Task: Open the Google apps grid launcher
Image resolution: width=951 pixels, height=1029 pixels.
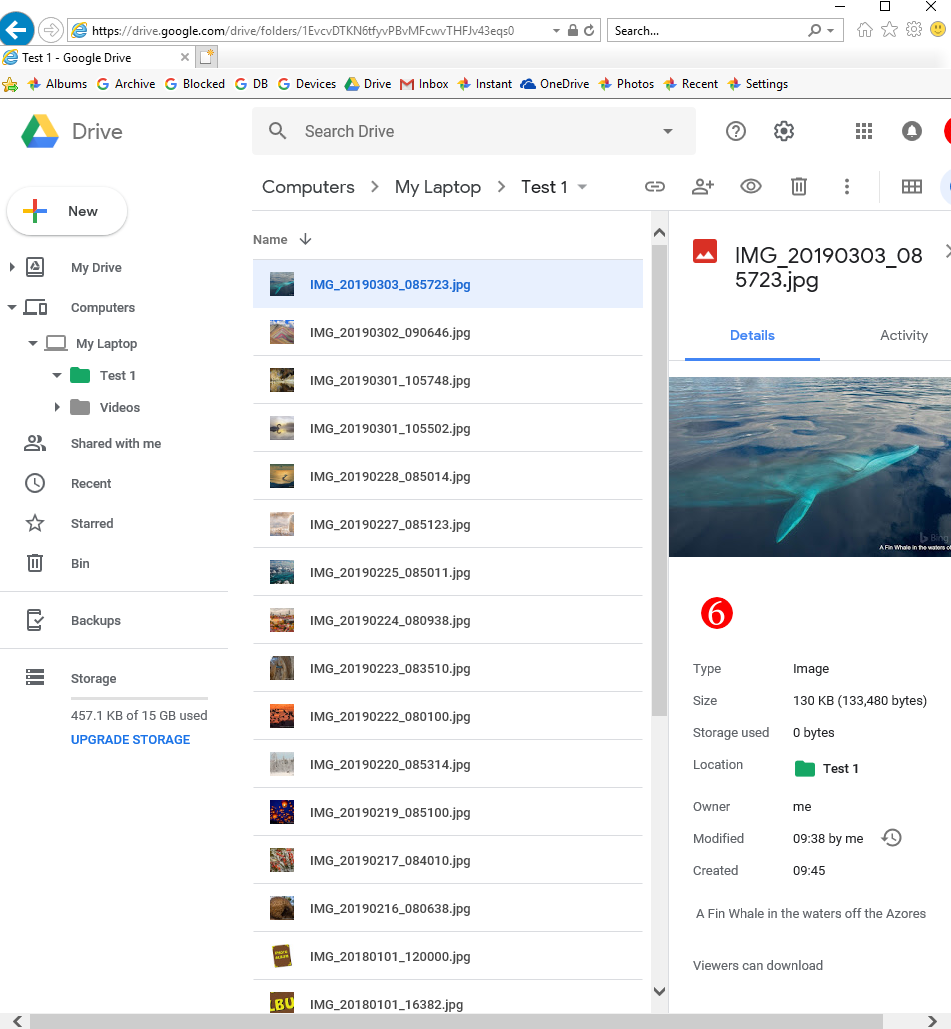Action: (x=864, y=131)
